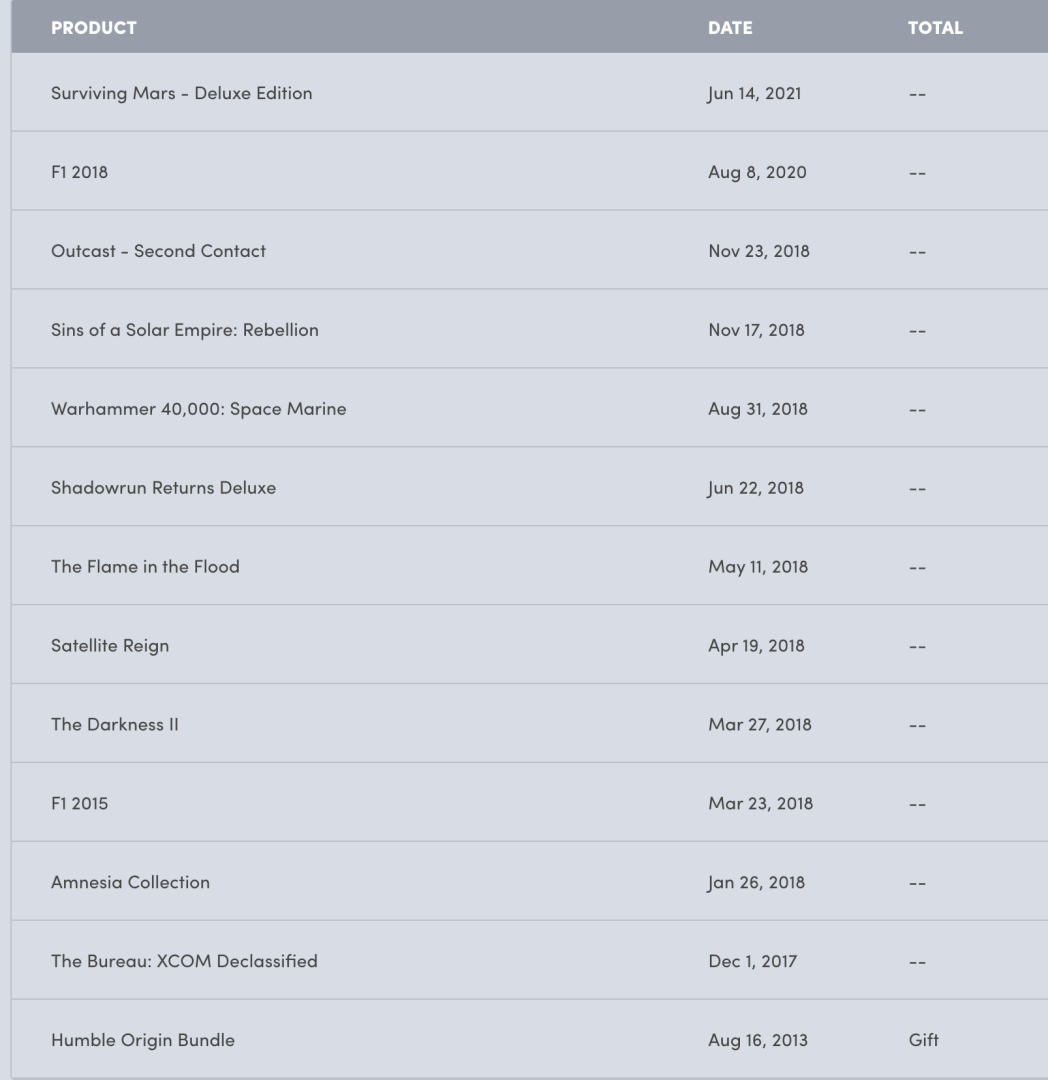Image resolution: width=1048 pixels, height=1080 pixels.
Task: Select The Flame in the Flood row
Action: [x=145, y=567]
